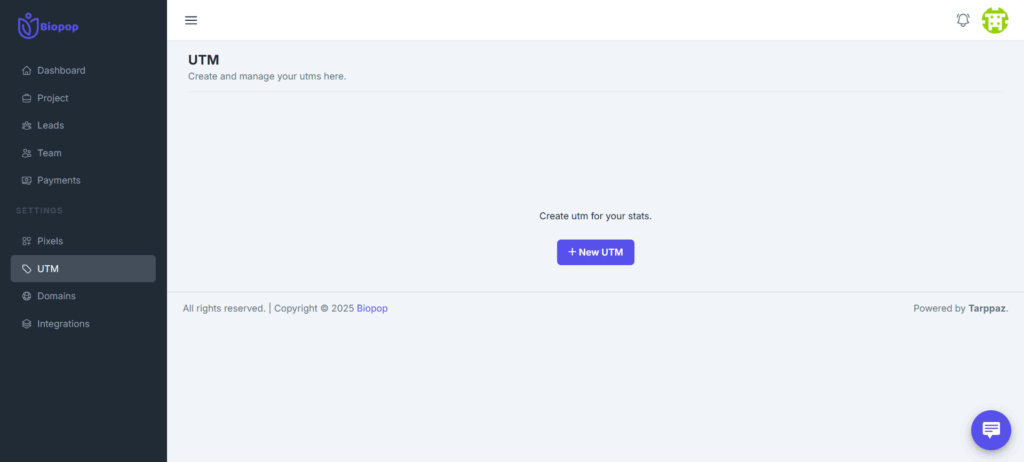The width and height of the screenshot is (1024, 462).
Task: Click the Integrations layers icon
Action: tap(27, 324)
